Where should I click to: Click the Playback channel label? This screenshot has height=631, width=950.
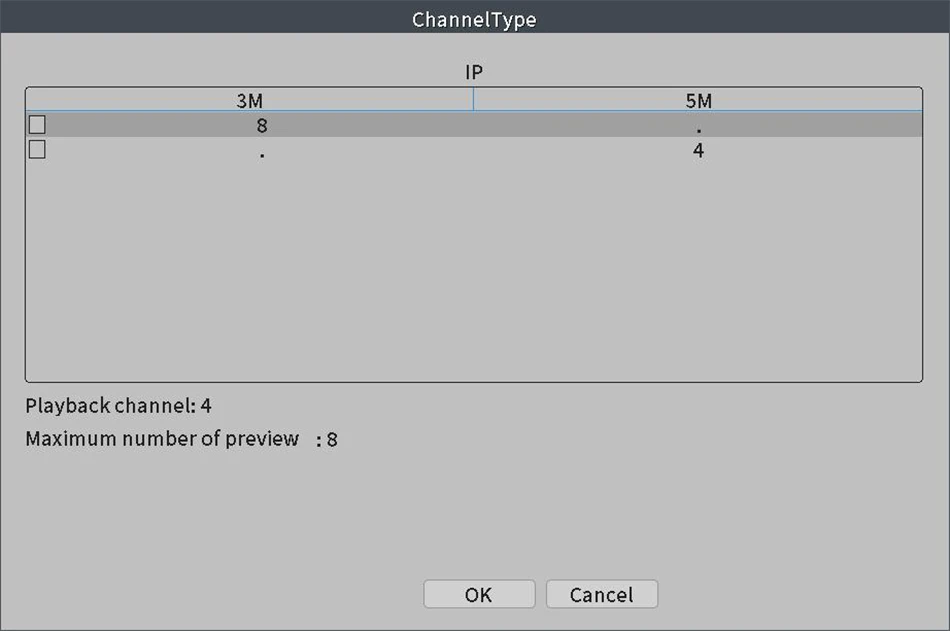pos(110,406)
